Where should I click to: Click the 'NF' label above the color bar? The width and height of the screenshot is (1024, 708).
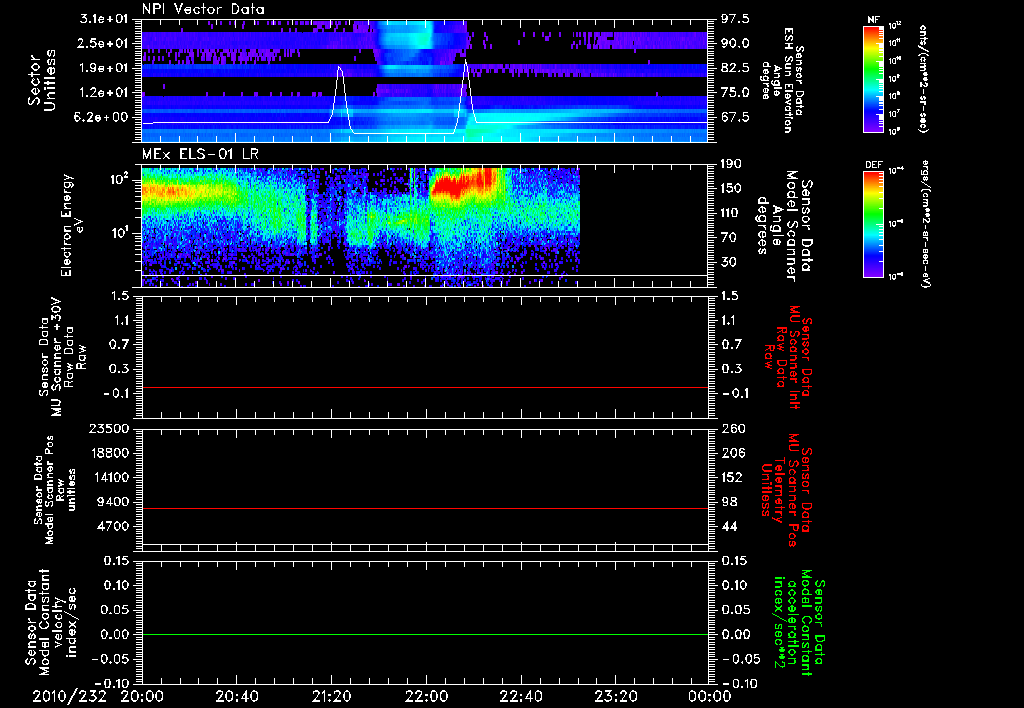click(874, 20)
